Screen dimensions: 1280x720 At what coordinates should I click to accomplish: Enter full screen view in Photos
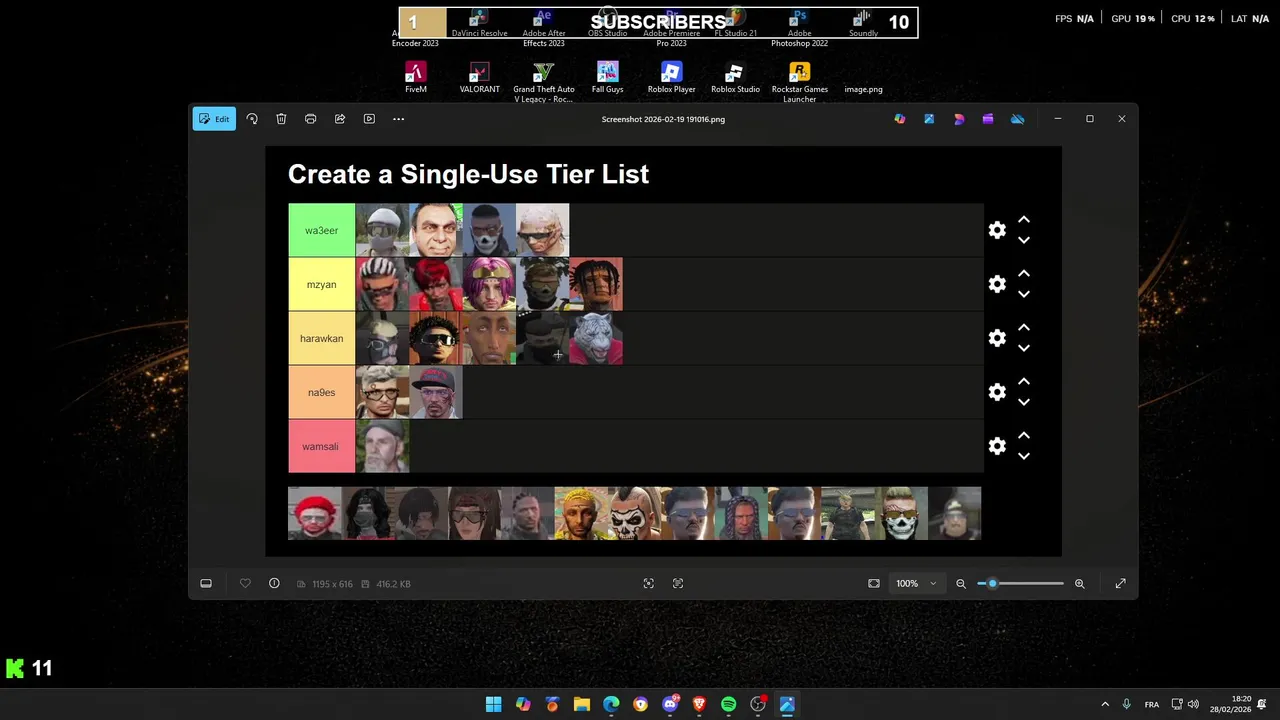pos(1120,584)
